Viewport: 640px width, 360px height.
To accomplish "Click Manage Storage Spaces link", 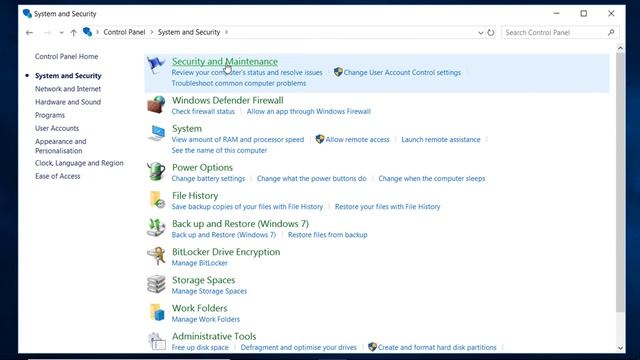I will [x=209, y=291].
